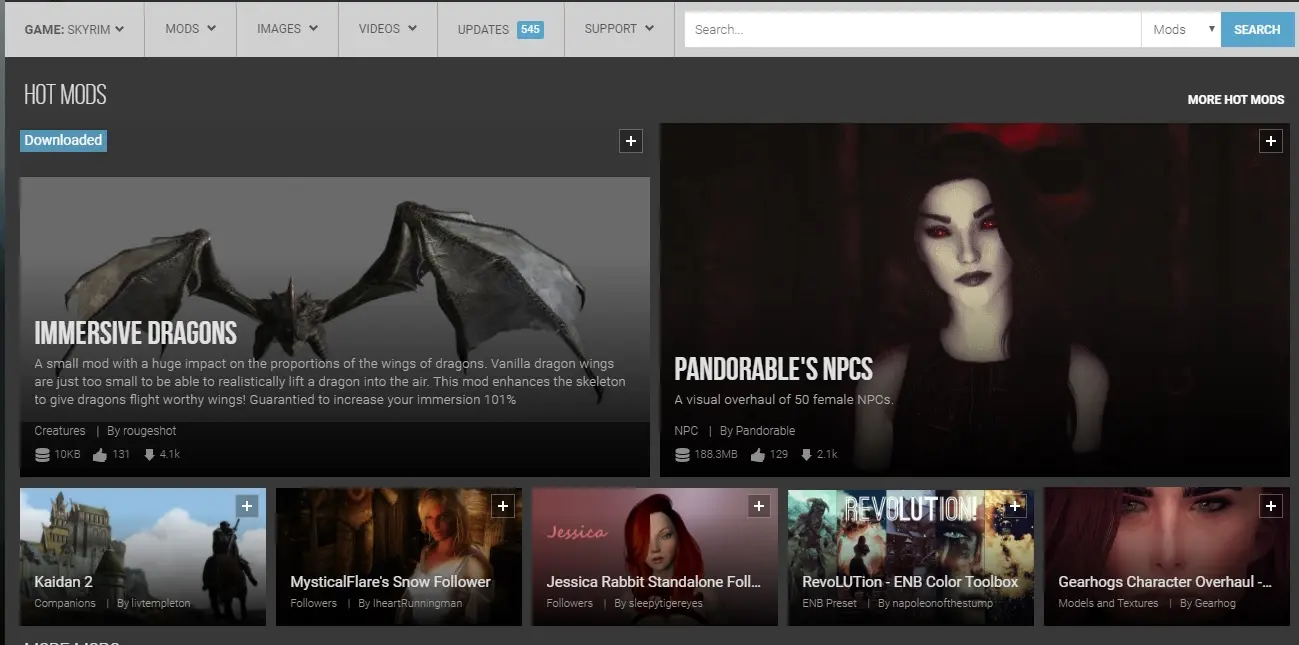1299x645 pixels.
Task: Click the Downloaded label badge
Action: (63, 140)
